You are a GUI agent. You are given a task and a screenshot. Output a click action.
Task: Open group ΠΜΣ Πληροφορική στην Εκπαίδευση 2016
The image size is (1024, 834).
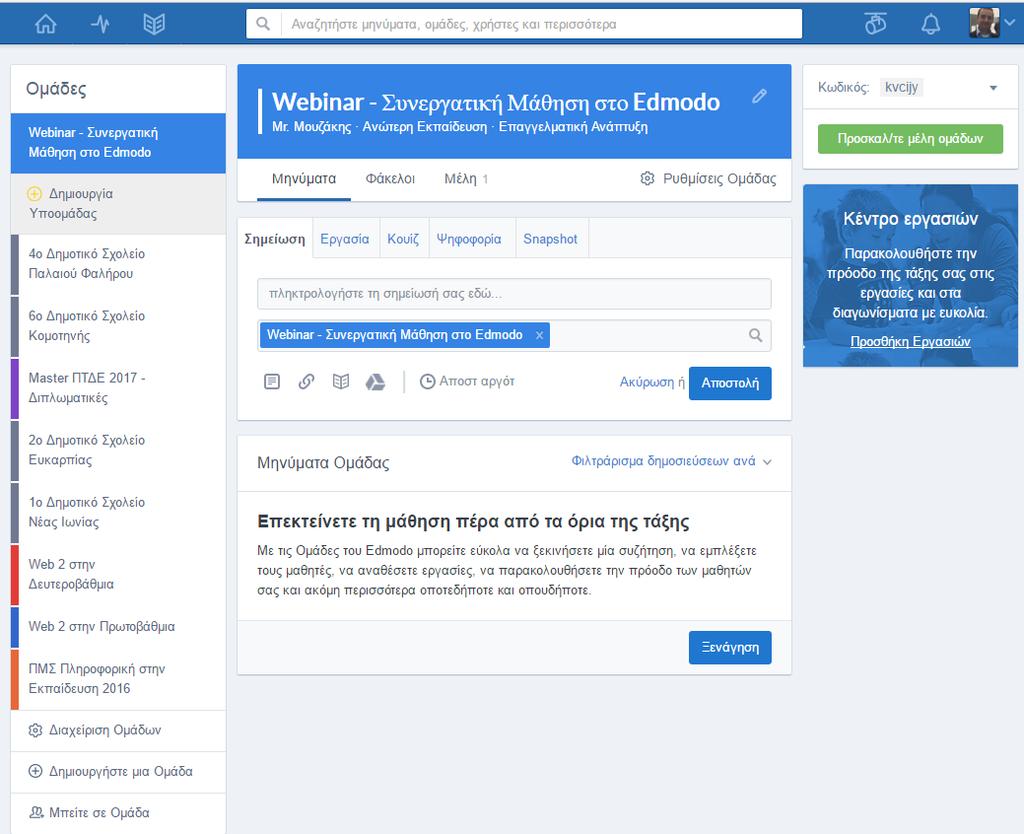click(x=118, y=679)
